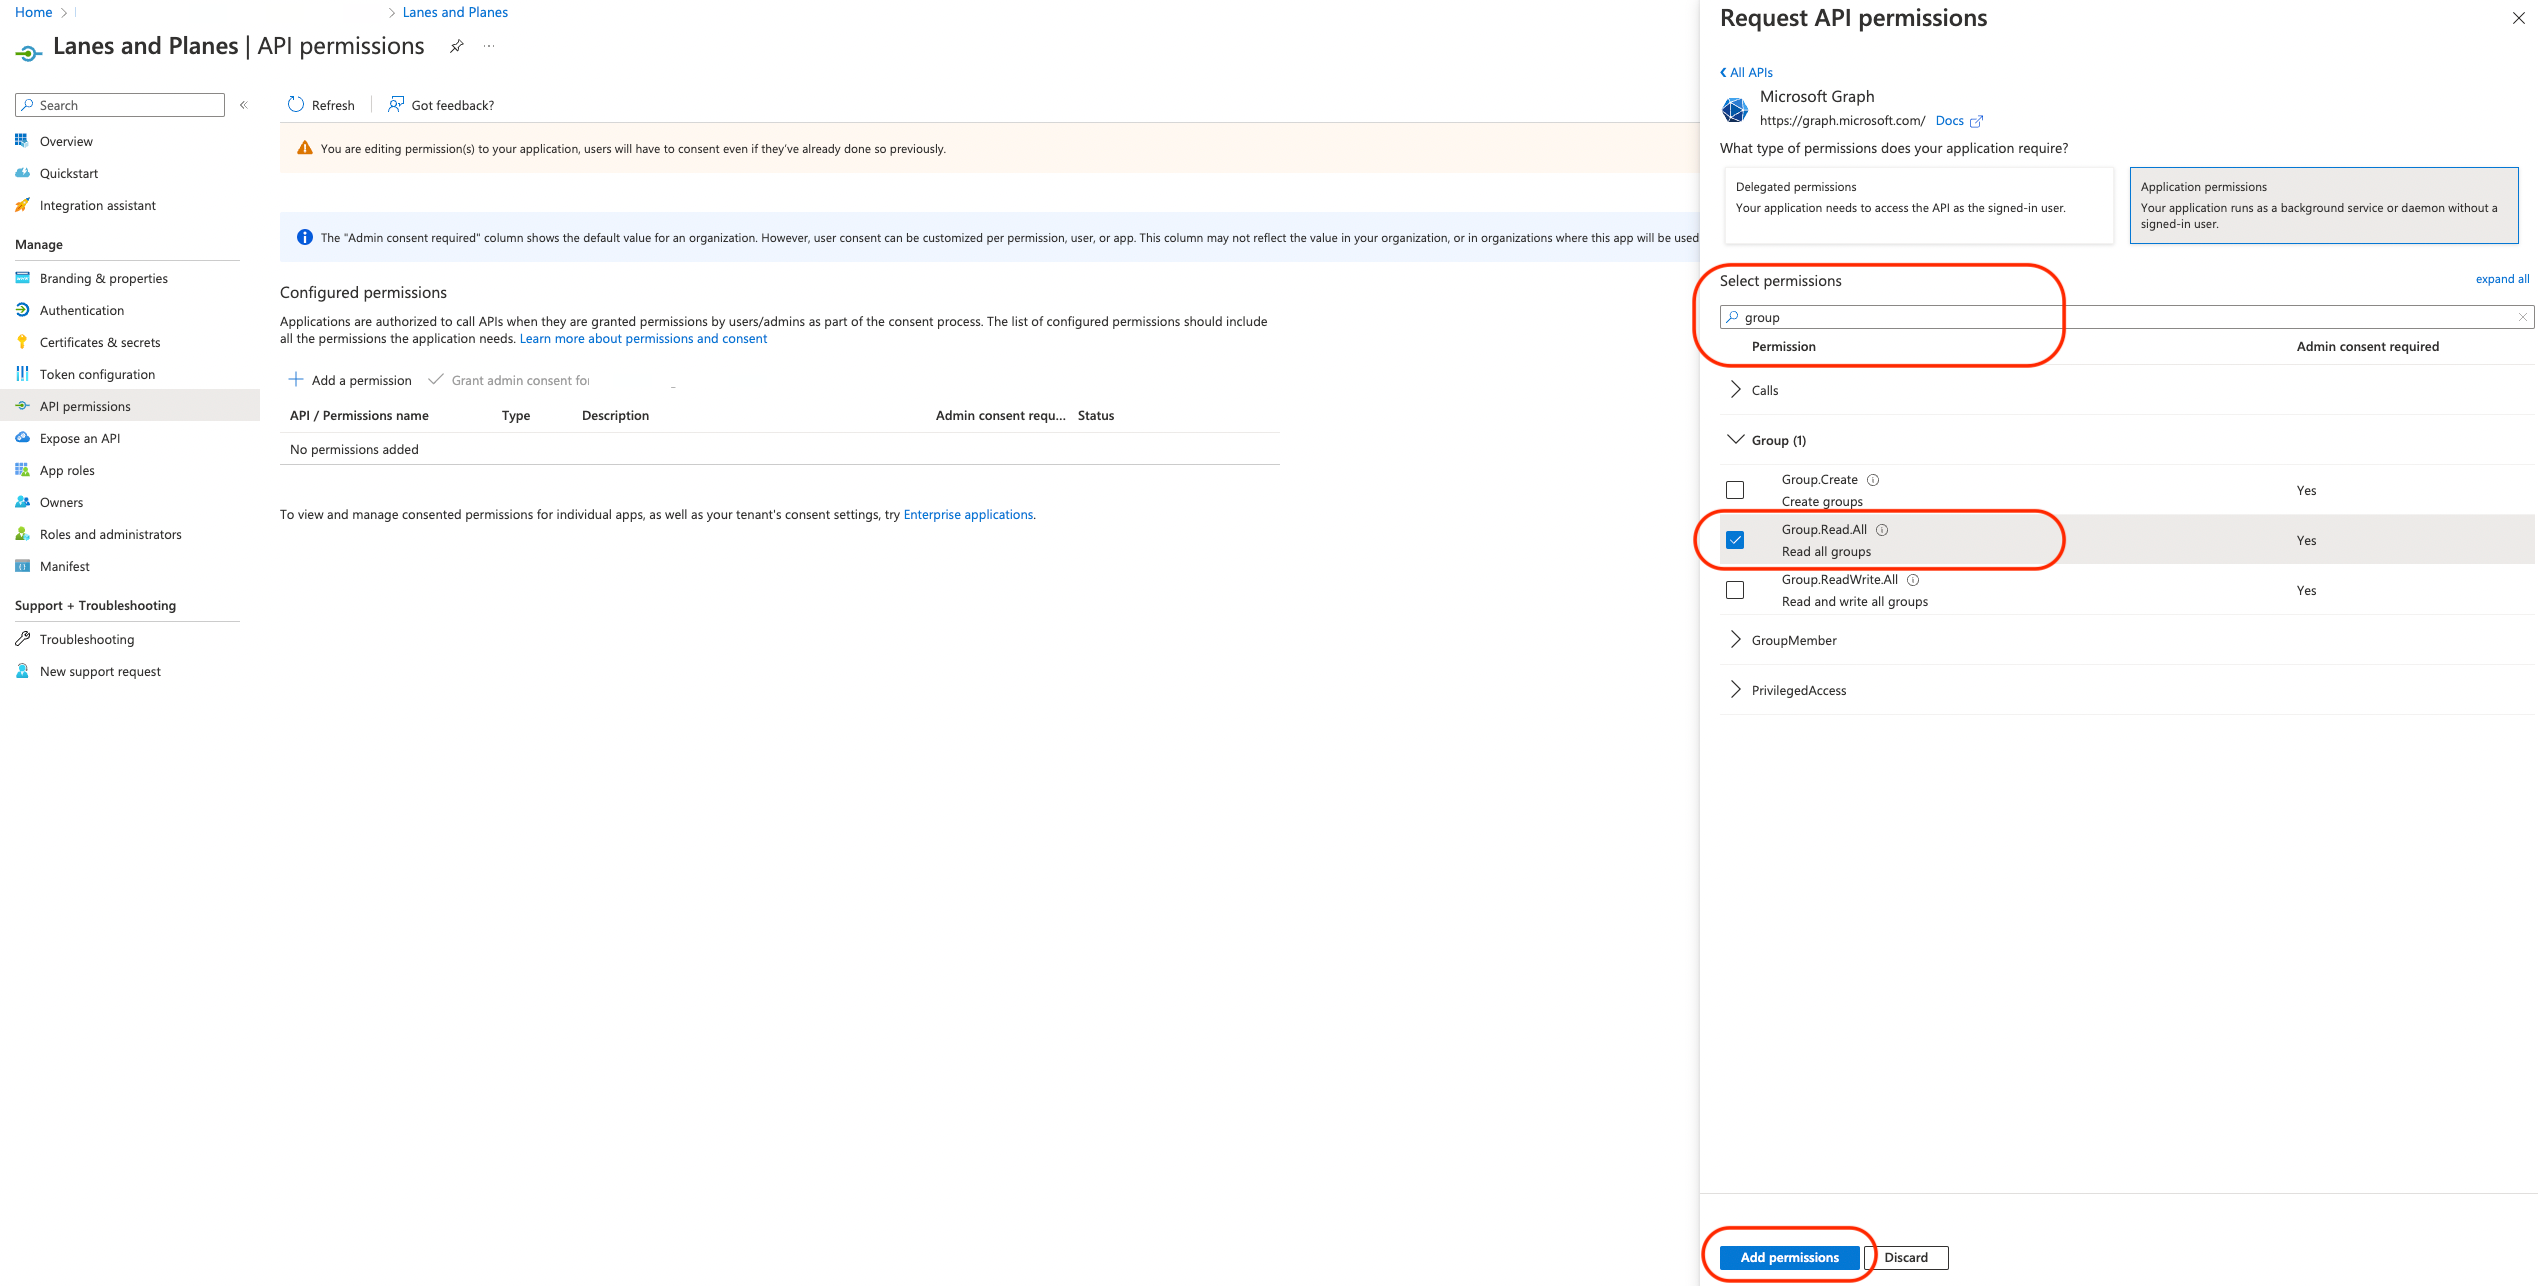The image size is (2538, 1286).
Task: Open the Overview menu item
Action: coord(130,141)
